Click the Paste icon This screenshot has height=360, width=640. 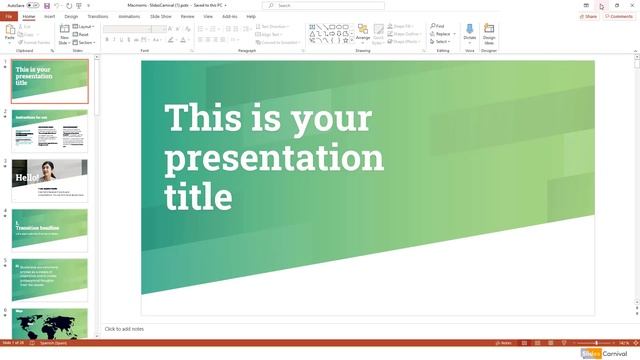pos(10,29)
